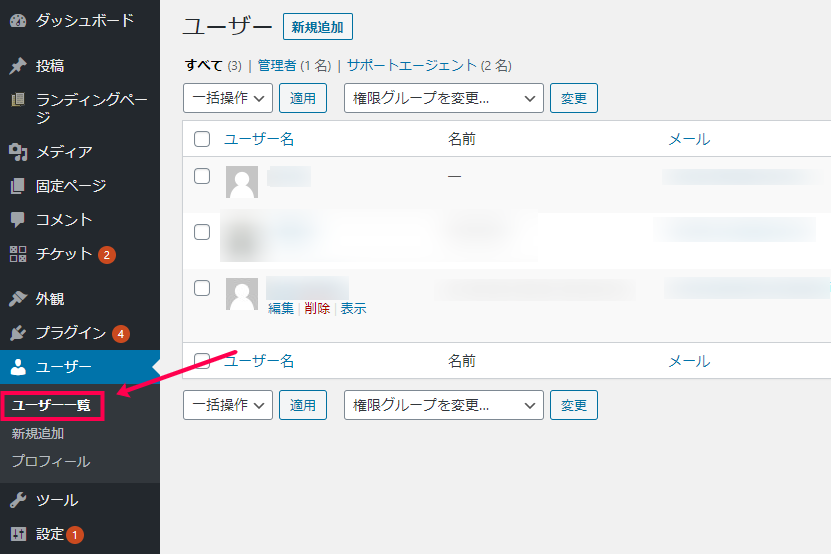Click the bottom 適用 button
This screenshot has width=831, height=554.
point(303,405)
